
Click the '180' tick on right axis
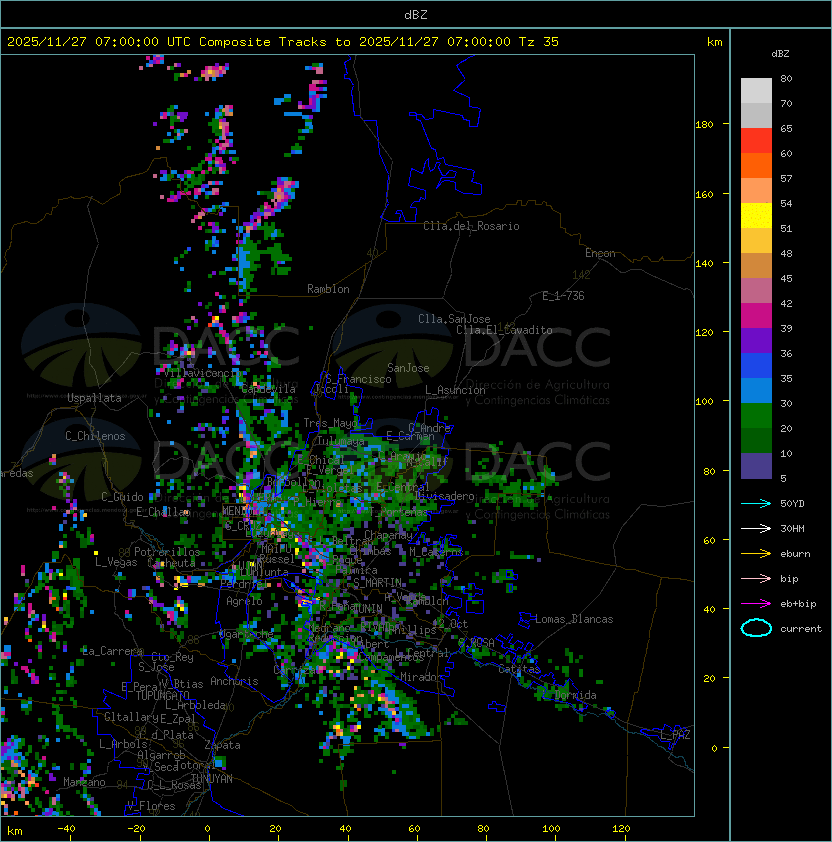pos(704,125)
